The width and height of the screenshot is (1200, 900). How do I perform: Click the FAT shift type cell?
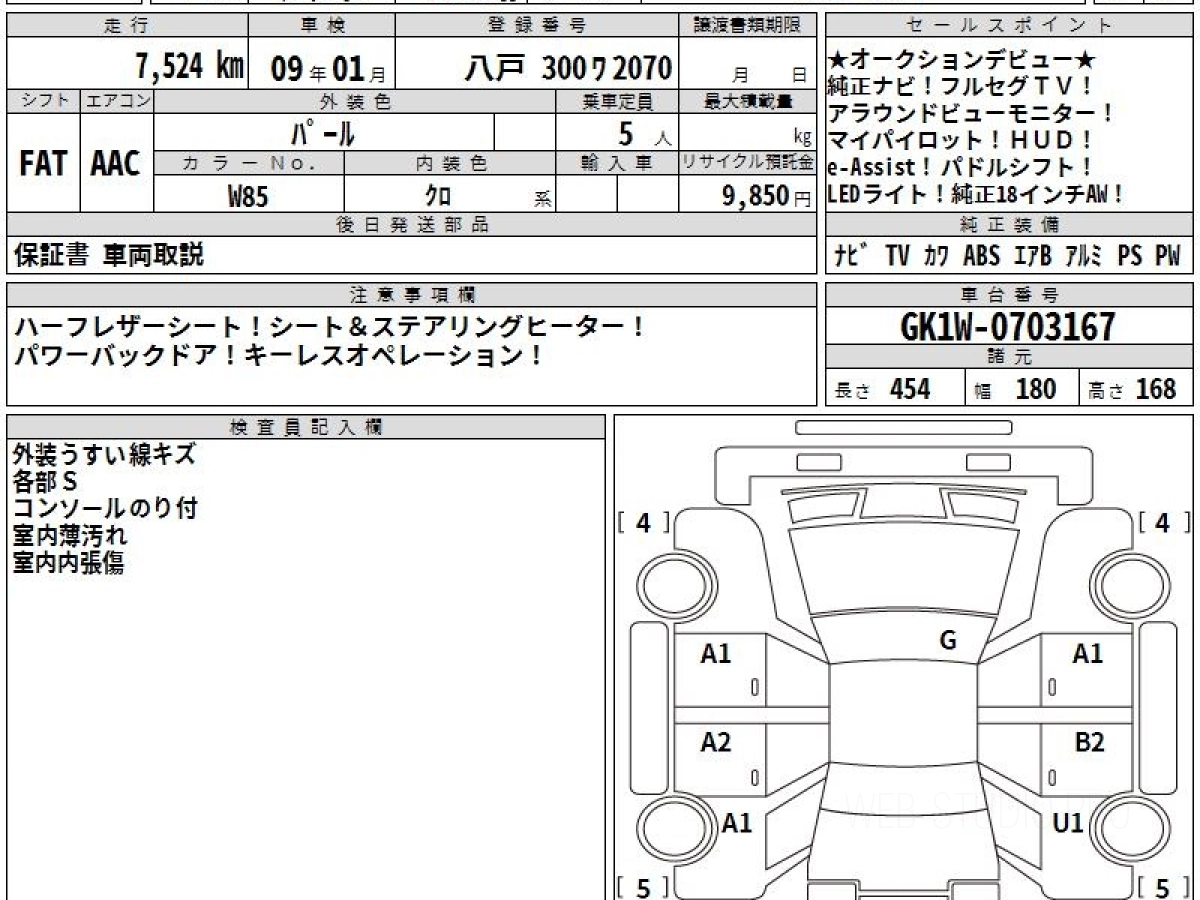43,164
